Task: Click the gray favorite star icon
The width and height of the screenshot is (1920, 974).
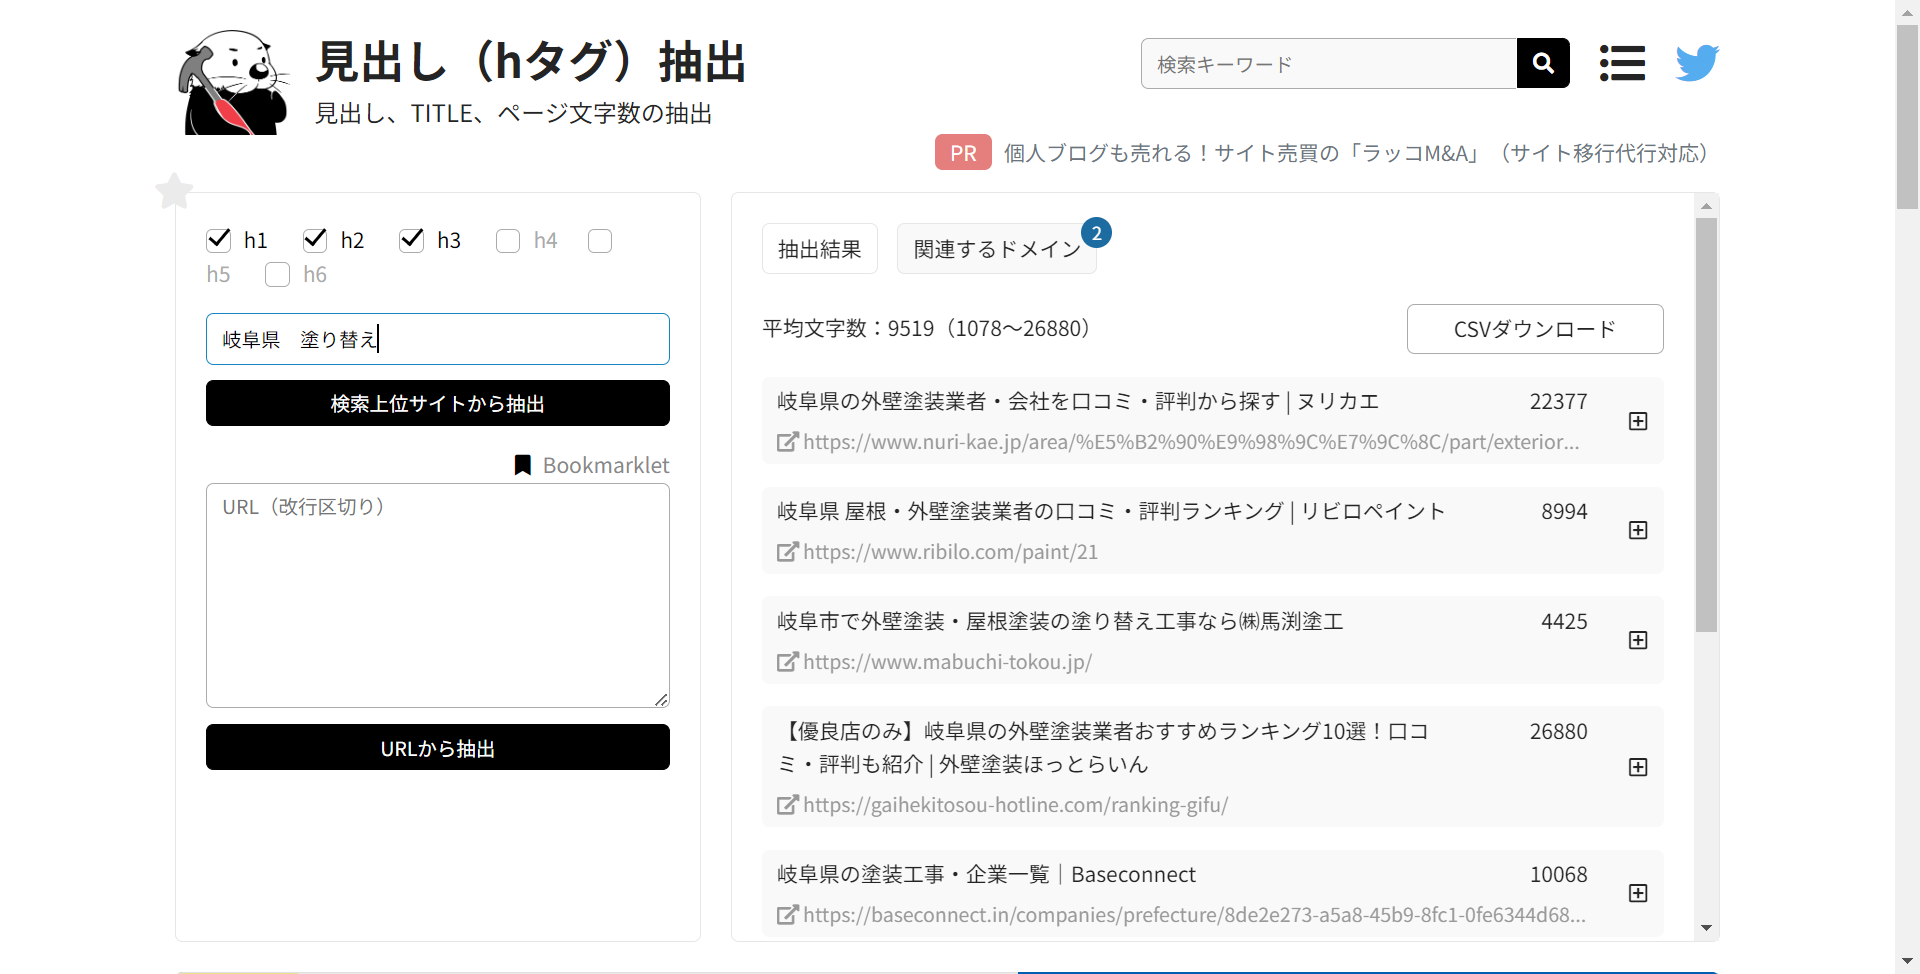Action: click(x=174, y=191)
